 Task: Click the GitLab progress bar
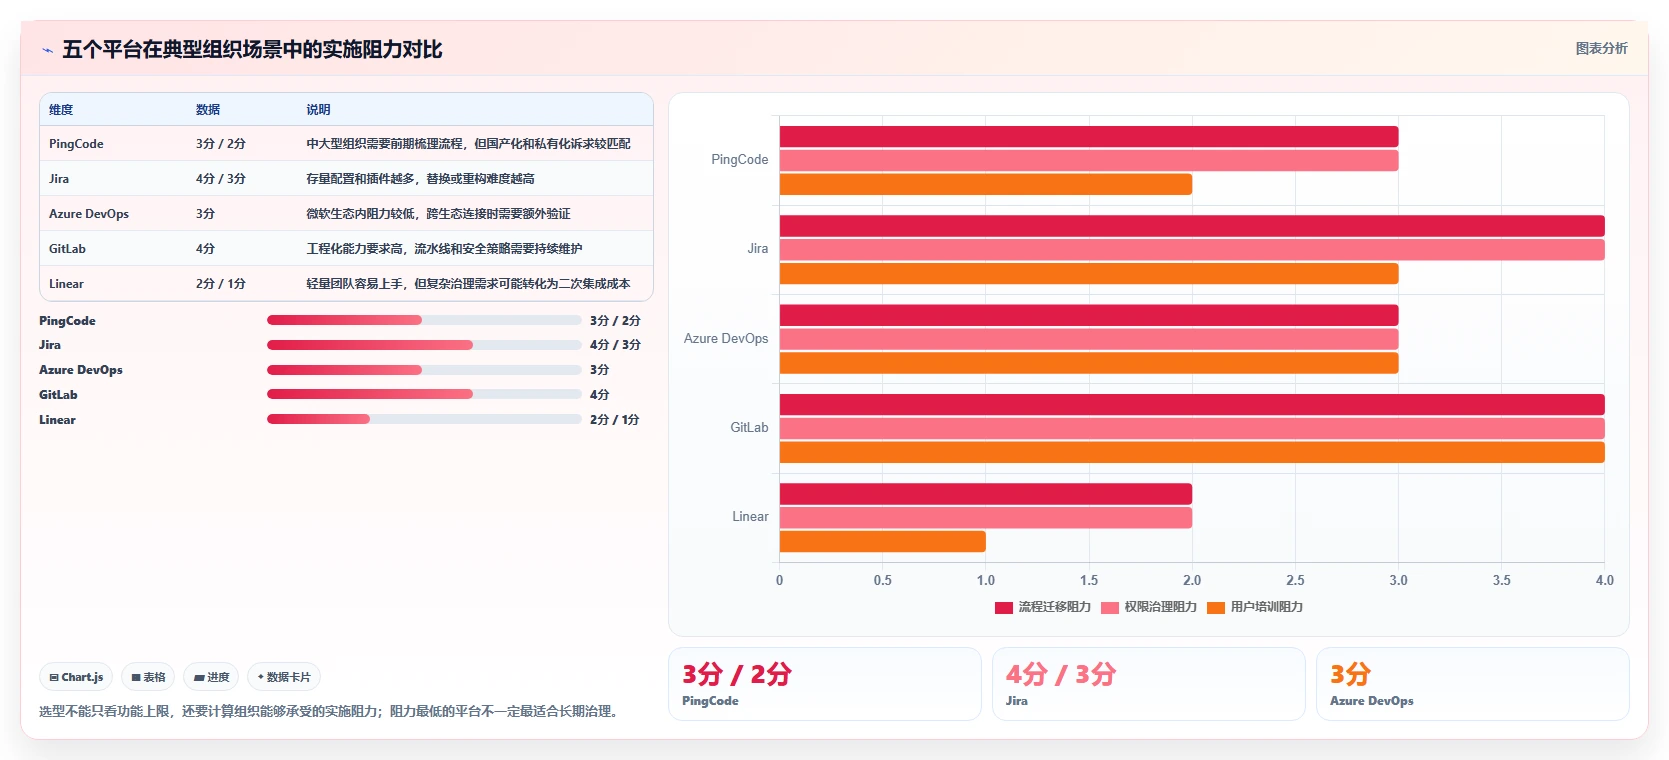pyautogui.click(x=424, y=394)
